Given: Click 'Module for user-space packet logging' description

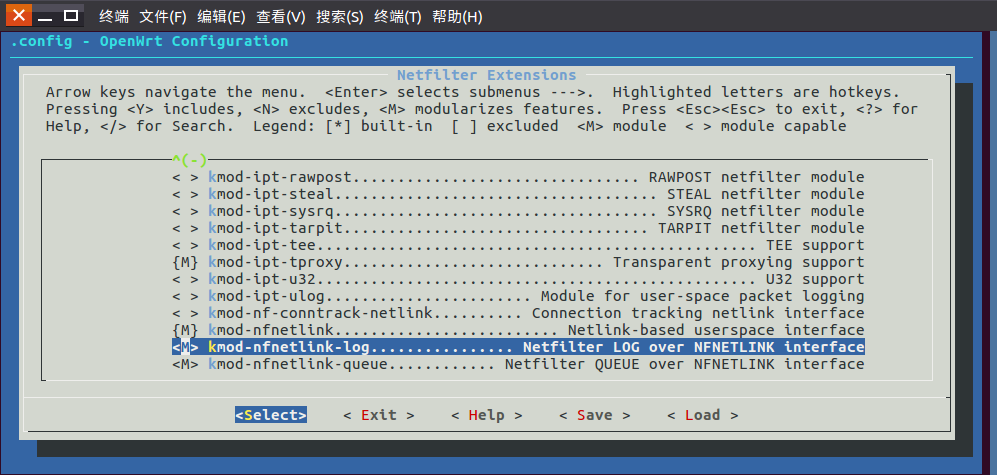Looking at the screenshot, I should click(703, 296).
